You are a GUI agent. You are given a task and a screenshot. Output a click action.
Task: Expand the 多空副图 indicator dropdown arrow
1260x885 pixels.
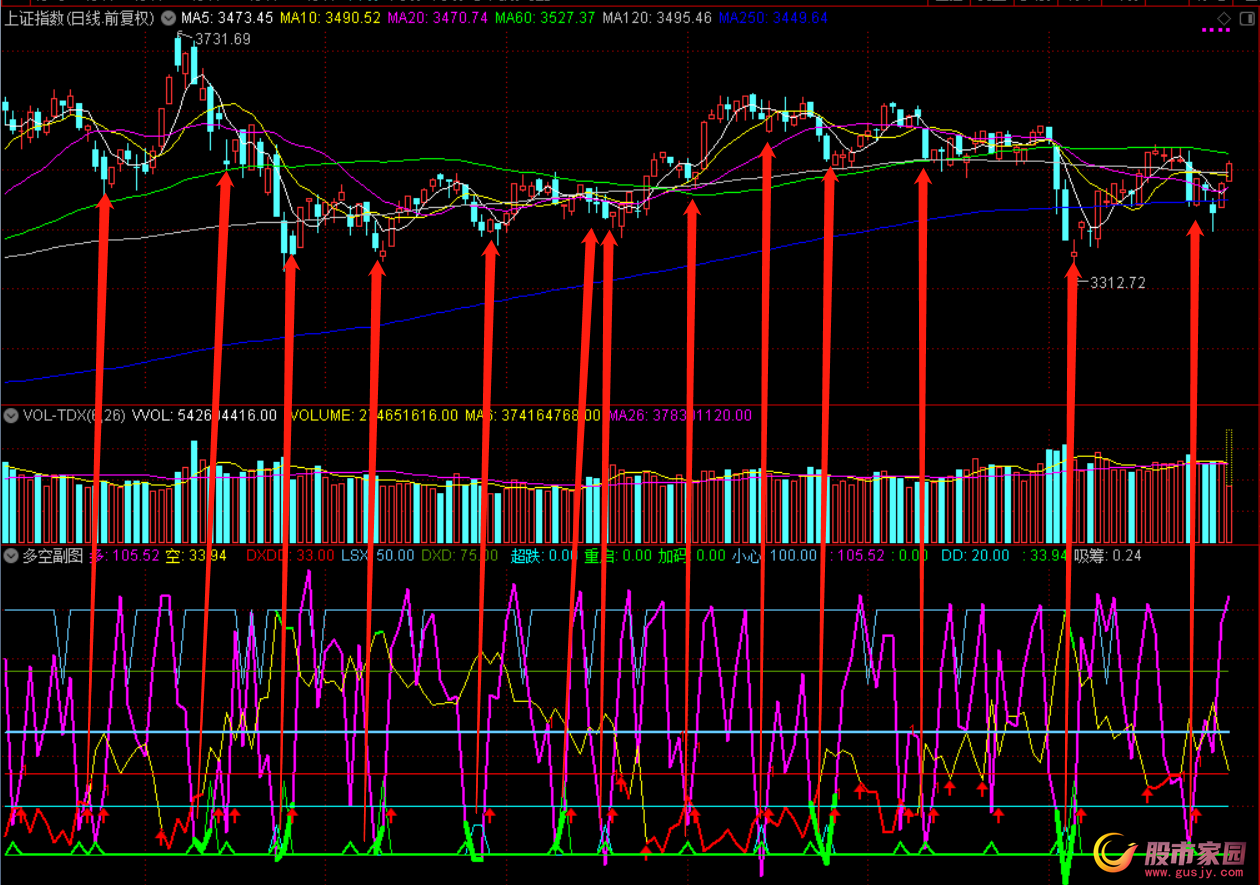point(12,555)
